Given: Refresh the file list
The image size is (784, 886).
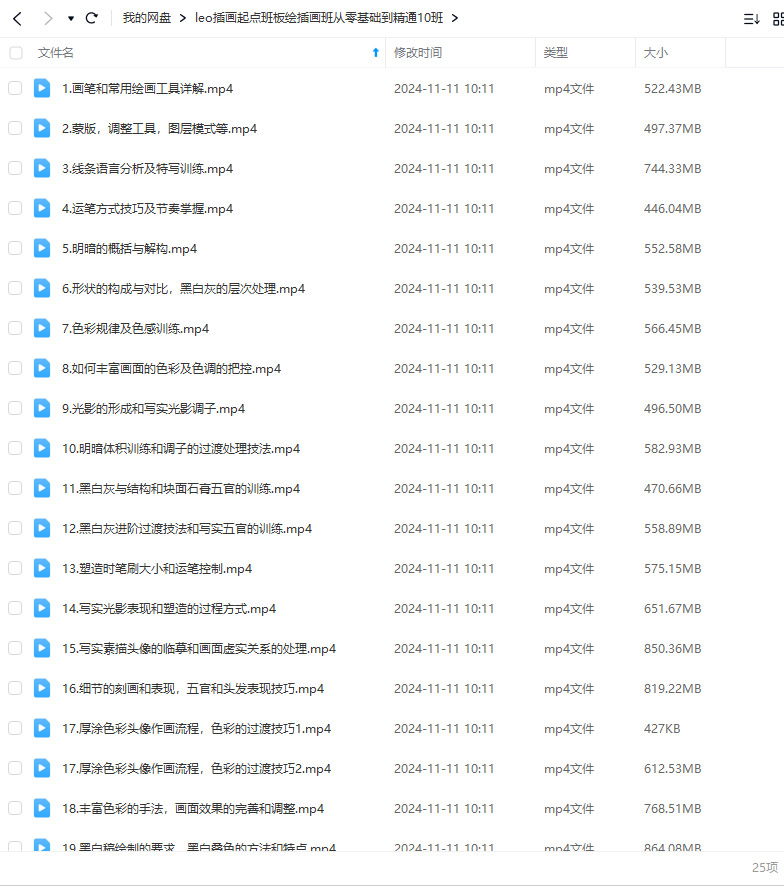Looking at the screenshot, I should point(92,18).
